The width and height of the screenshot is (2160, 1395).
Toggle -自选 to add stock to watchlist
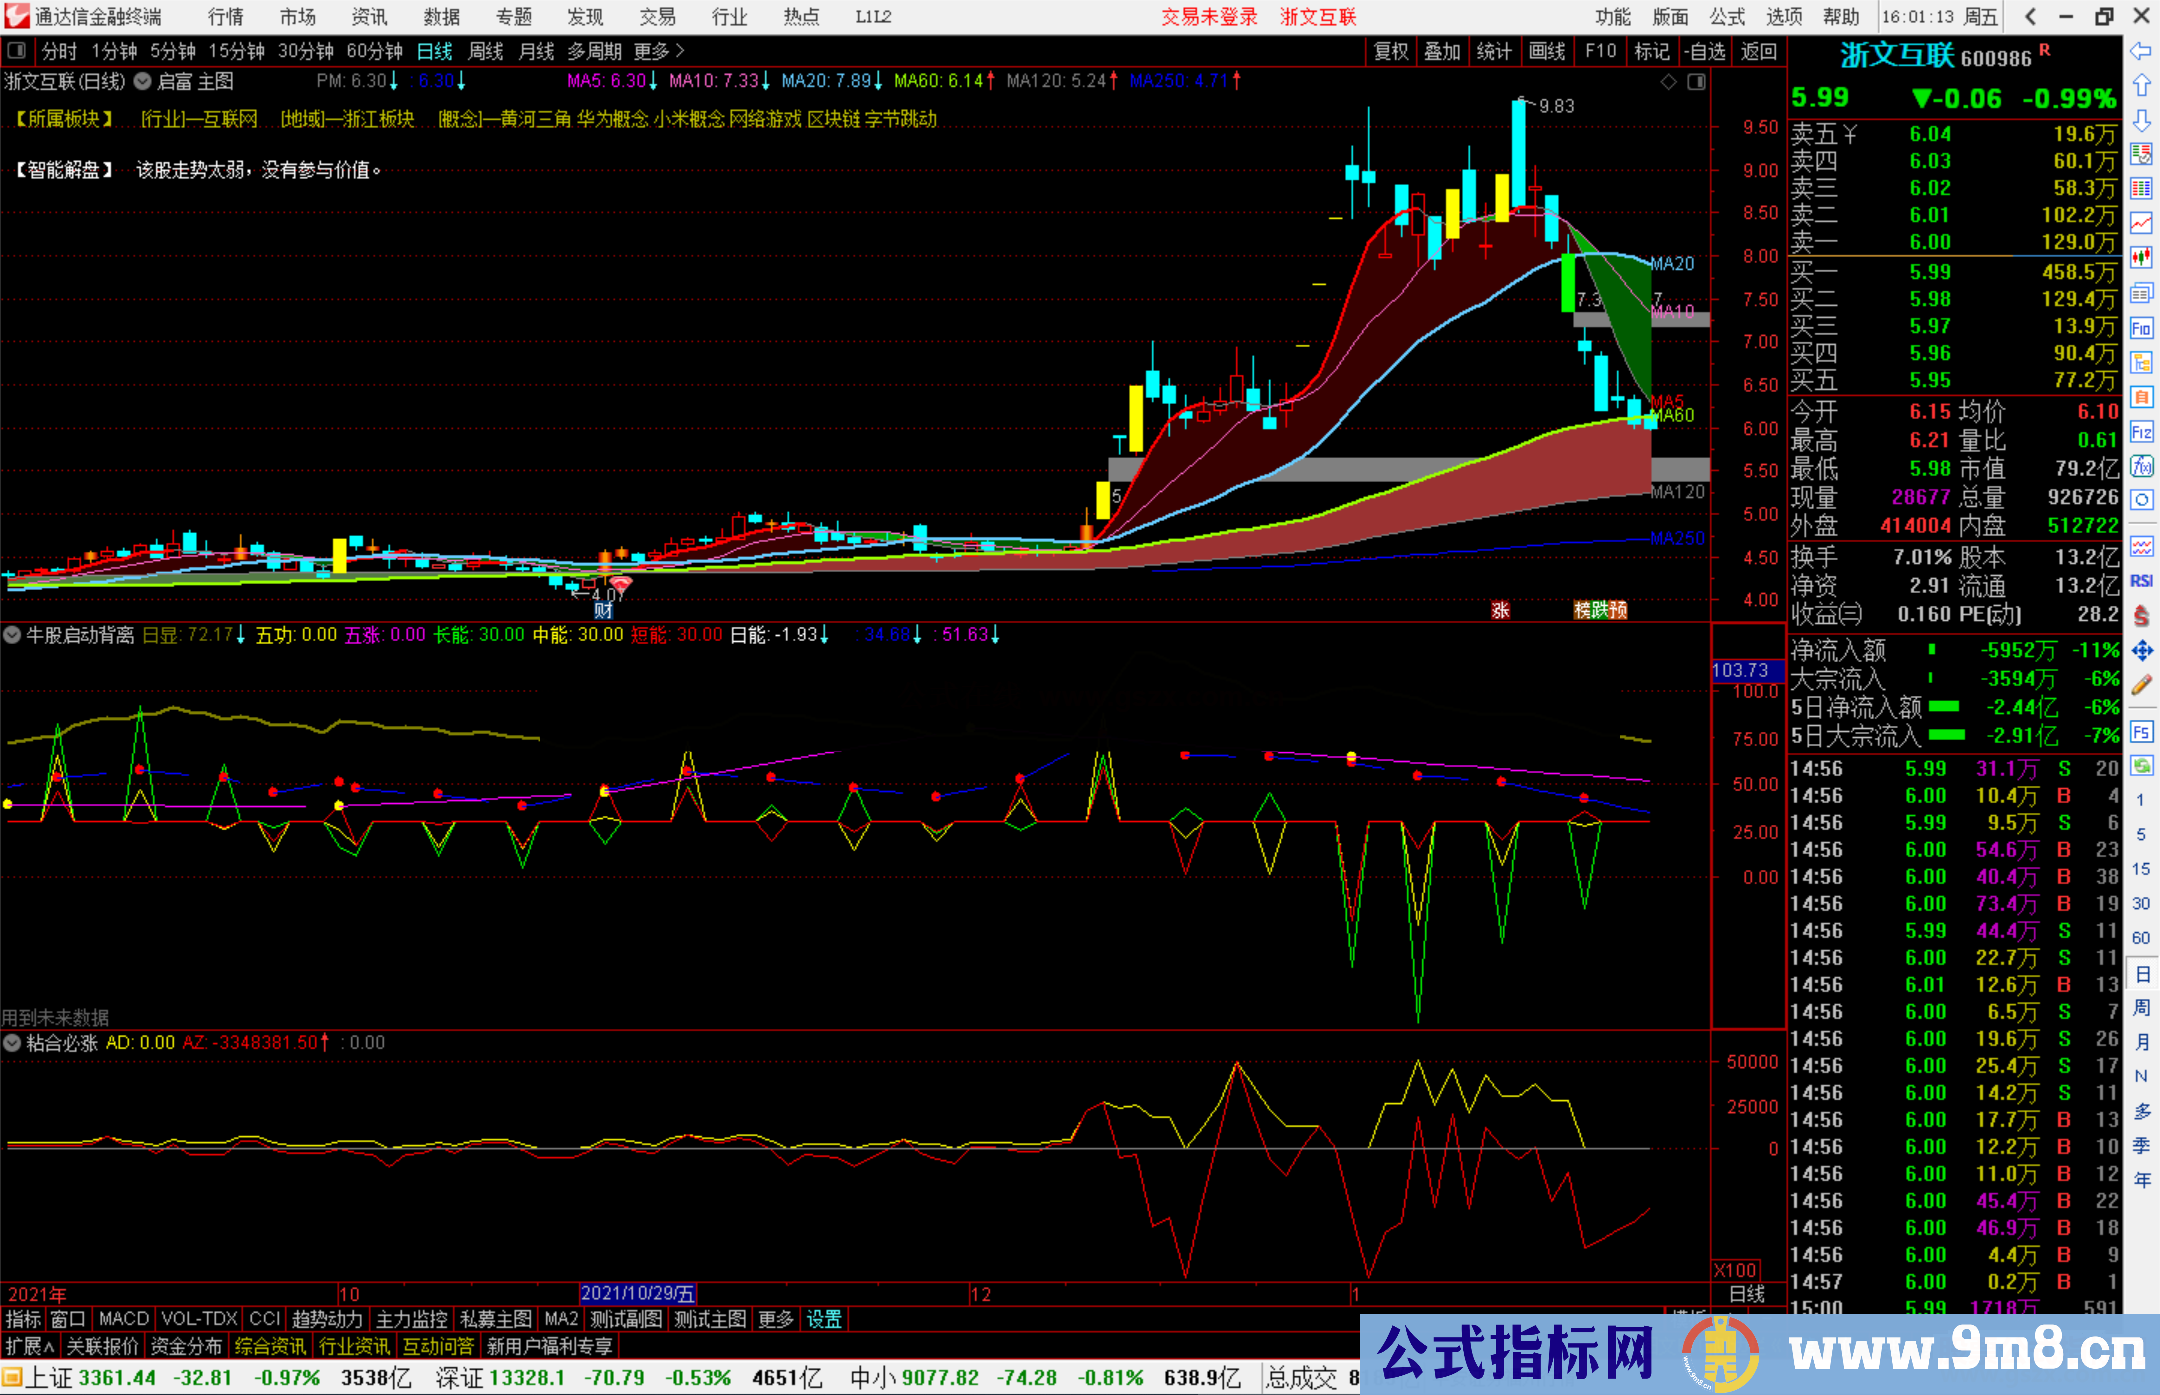(1706, 51)
